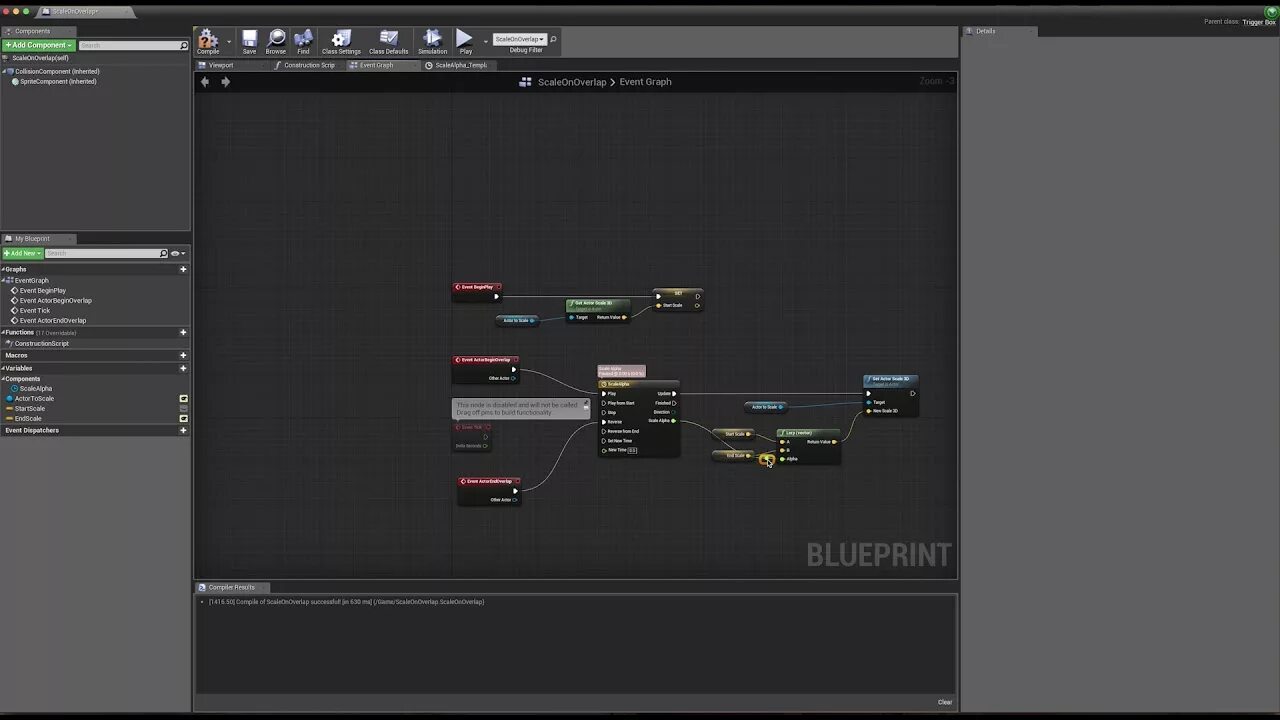Toggle editable state of the ActorToScale variable
This screenshot has width=1280, height=720.
click(x=183, y=398)
